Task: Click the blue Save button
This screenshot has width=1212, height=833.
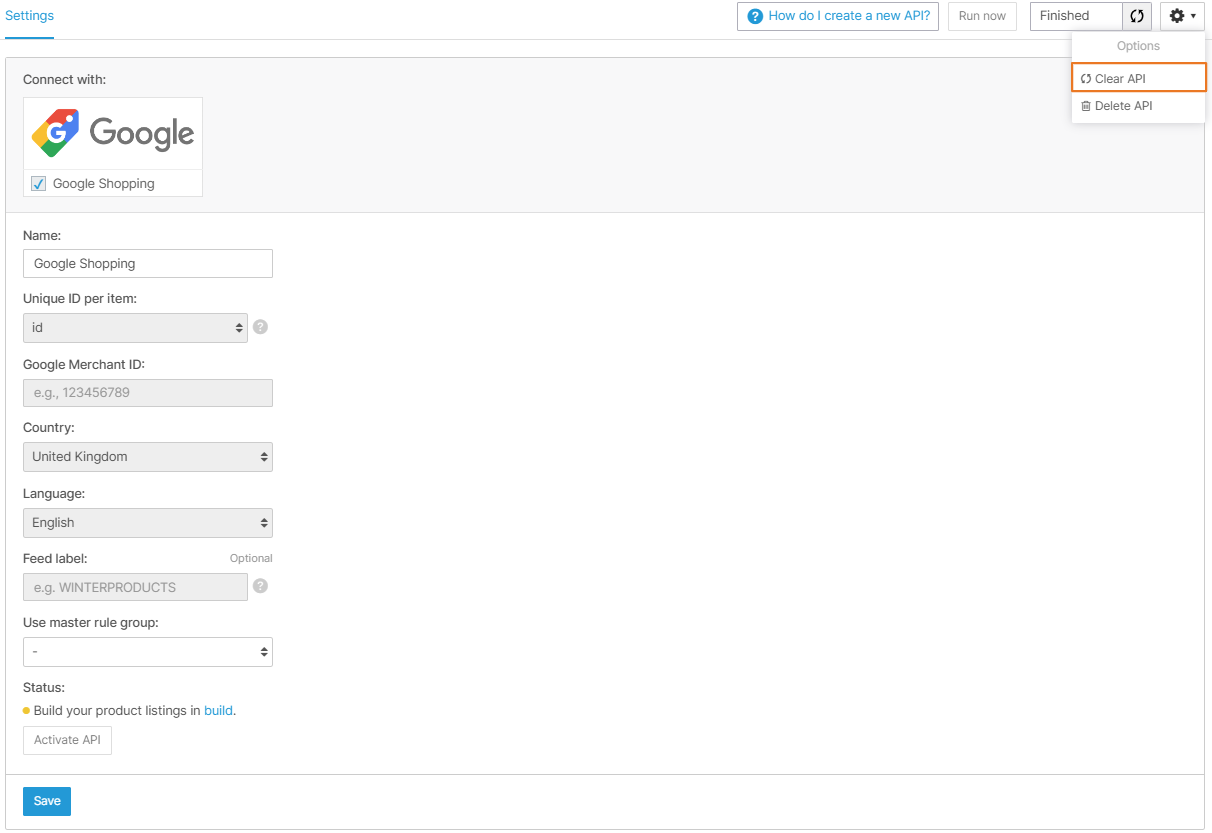Action: pyautogui.click(x=47, y=801)
